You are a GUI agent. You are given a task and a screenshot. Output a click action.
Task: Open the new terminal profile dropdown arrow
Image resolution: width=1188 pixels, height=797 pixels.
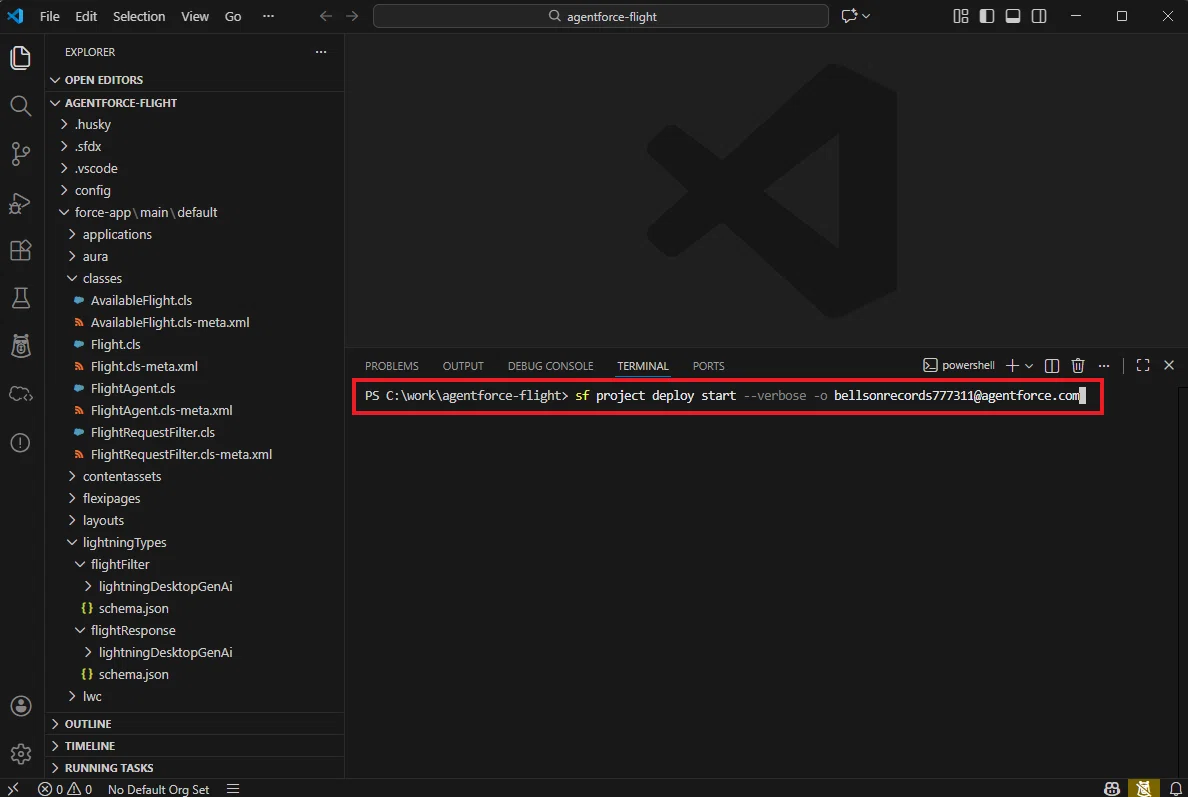click(x=1029, y=366)
